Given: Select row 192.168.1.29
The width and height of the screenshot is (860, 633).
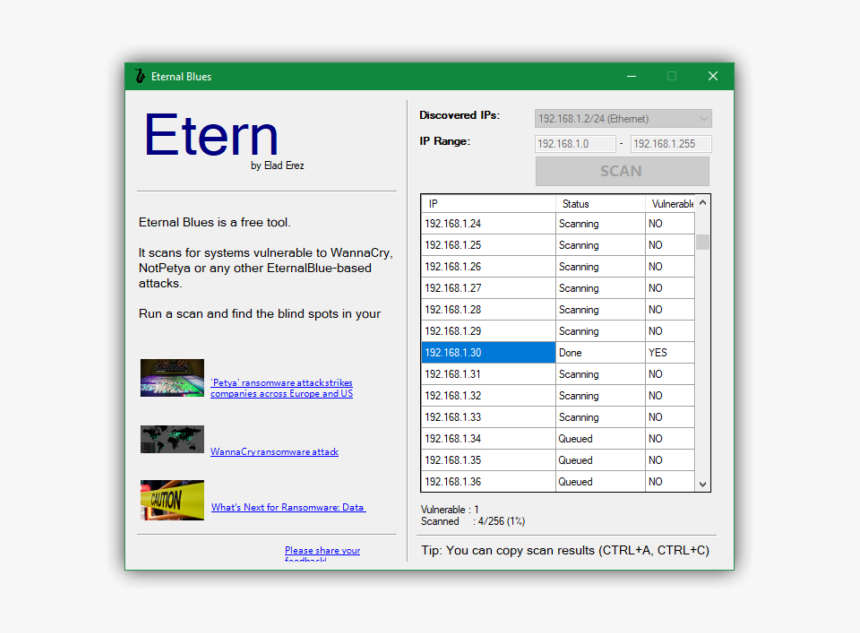Looking at the screenshot, I should coord(558,331).
